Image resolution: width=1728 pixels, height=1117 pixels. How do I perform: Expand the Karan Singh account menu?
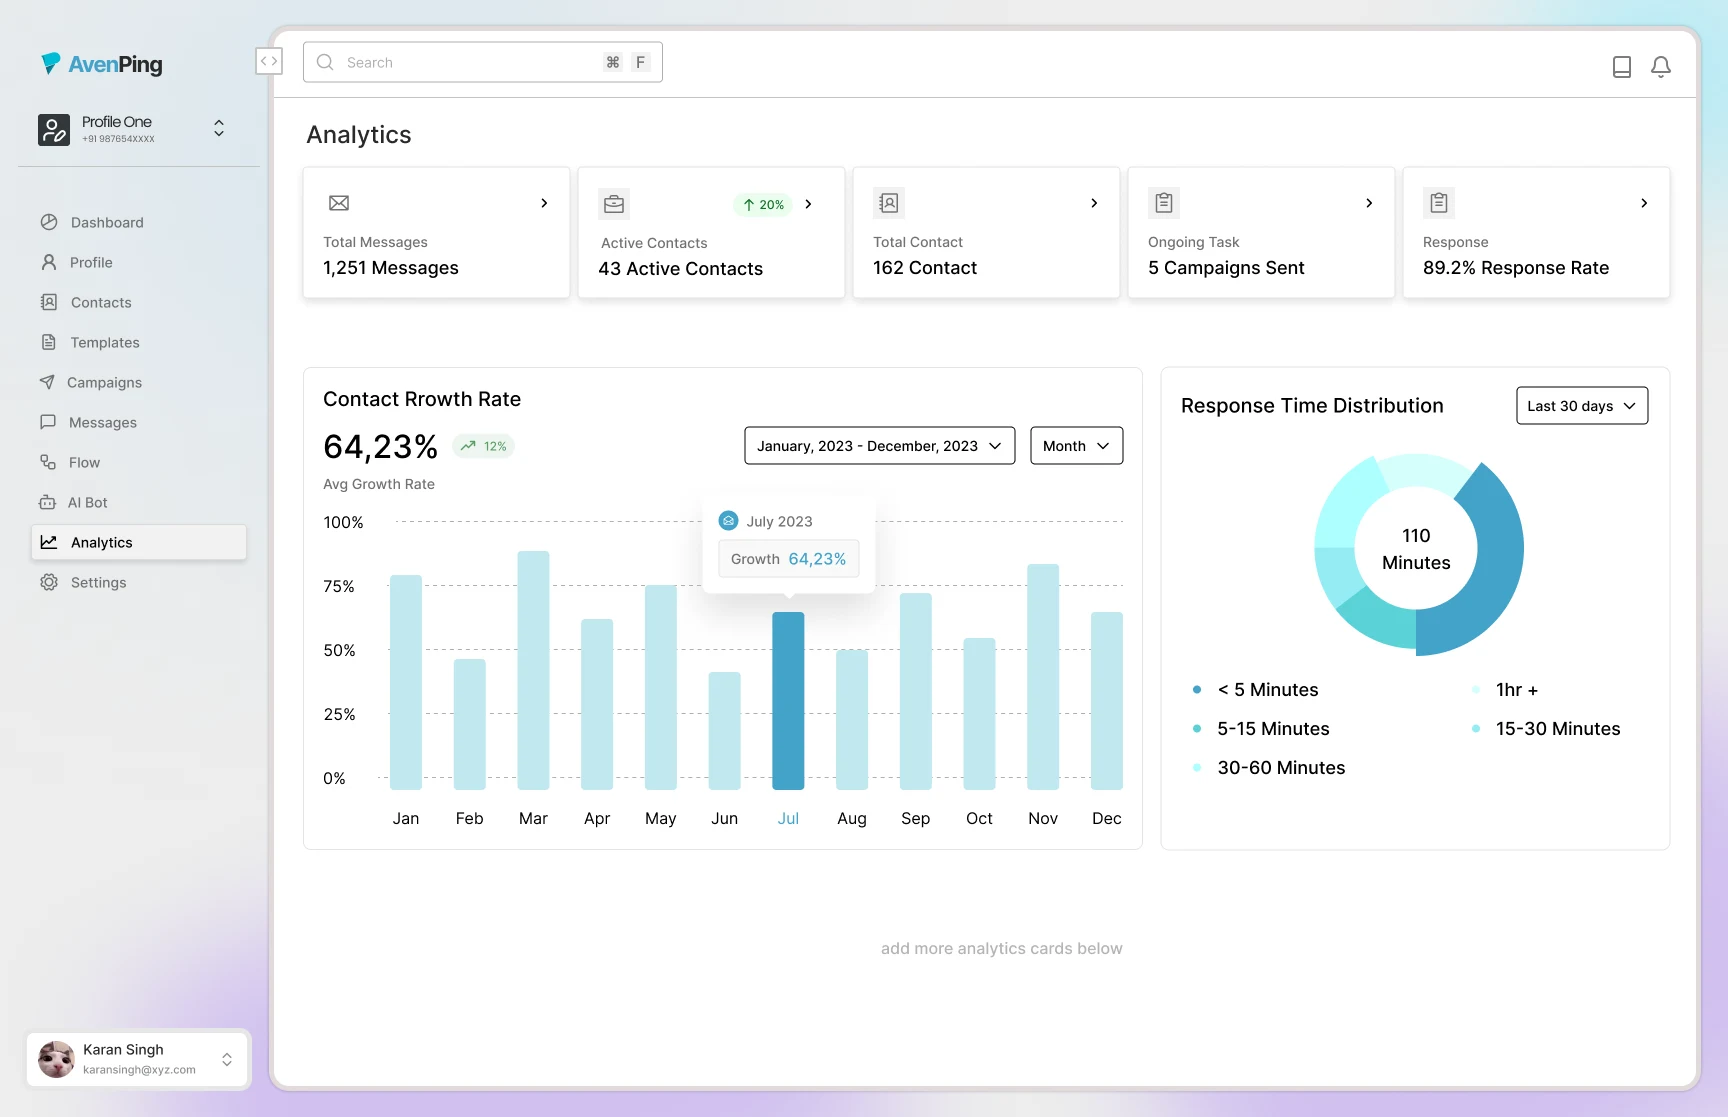[x=227, y=1059]
